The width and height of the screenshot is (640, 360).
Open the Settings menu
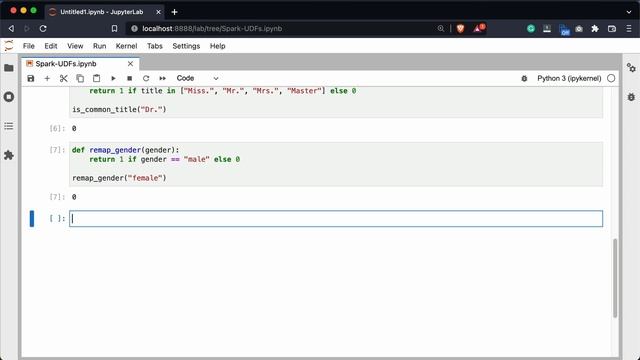[x=186, y=46]
